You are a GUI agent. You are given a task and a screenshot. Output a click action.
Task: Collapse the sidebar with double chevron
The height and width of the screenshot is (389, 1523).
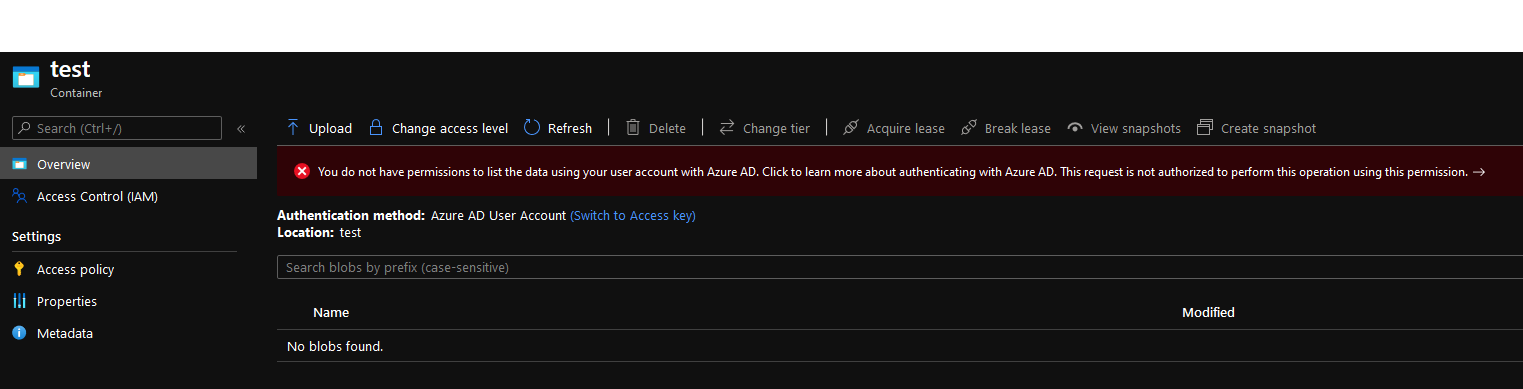tap(241, 128)
